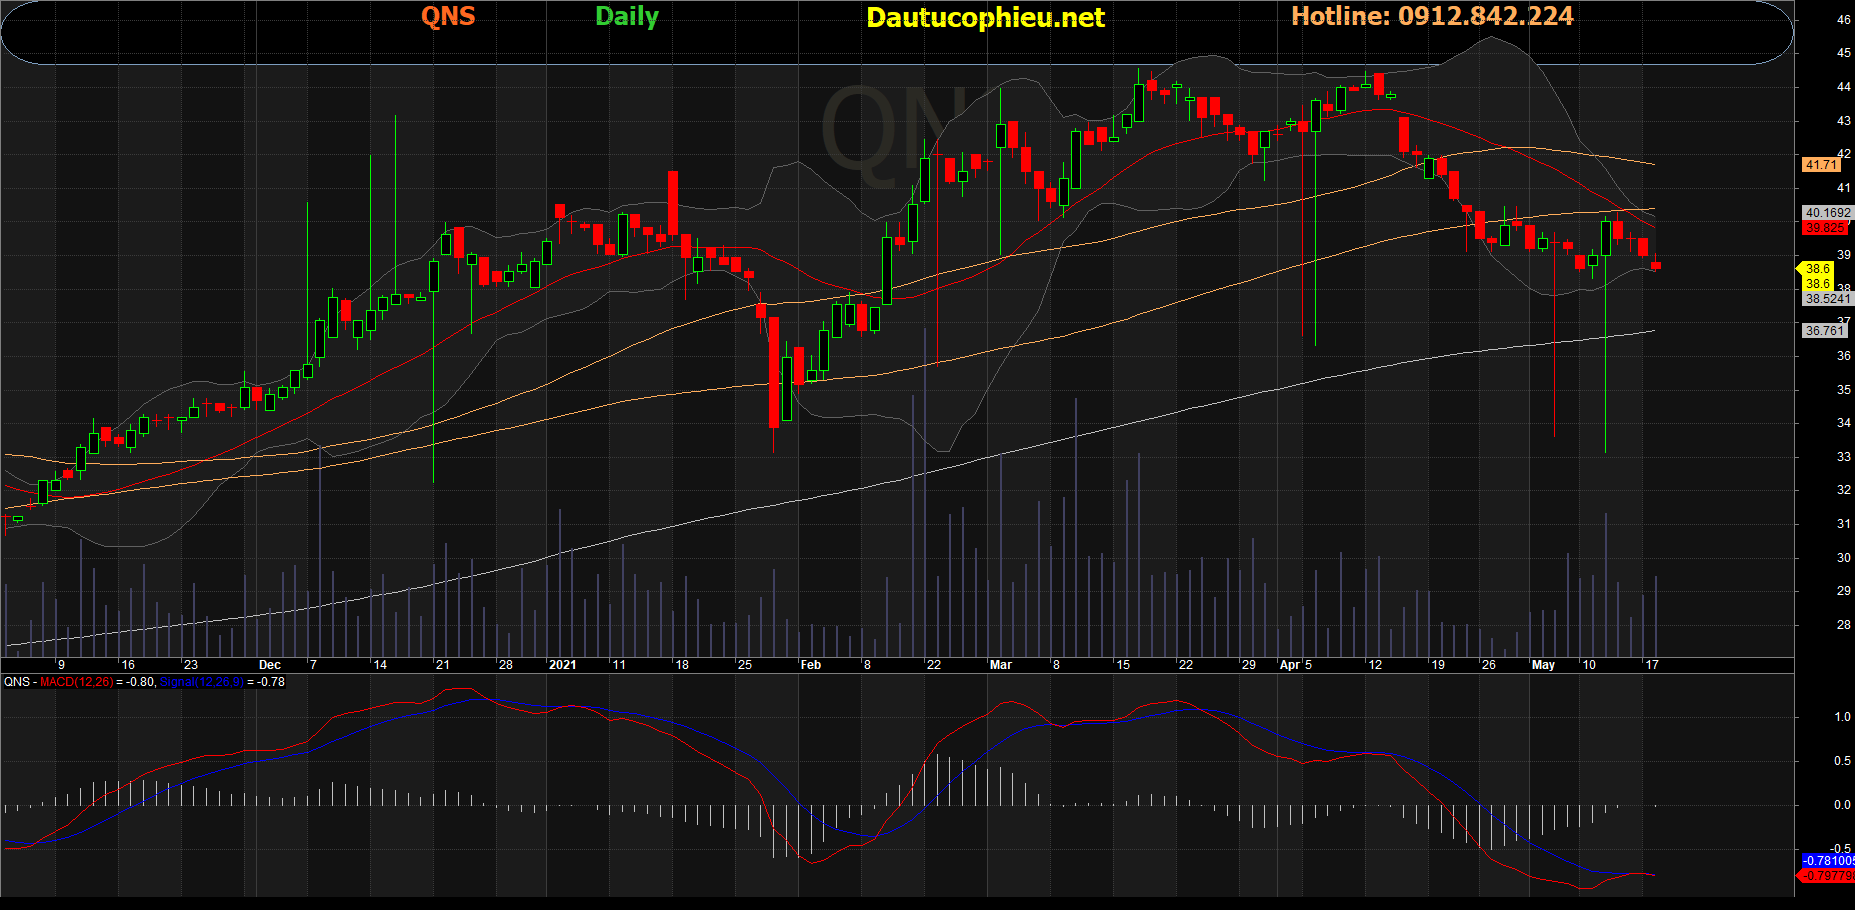Open the Dautucophieu.net site label
The image size is (1855, 910).
tap(985, 18)
